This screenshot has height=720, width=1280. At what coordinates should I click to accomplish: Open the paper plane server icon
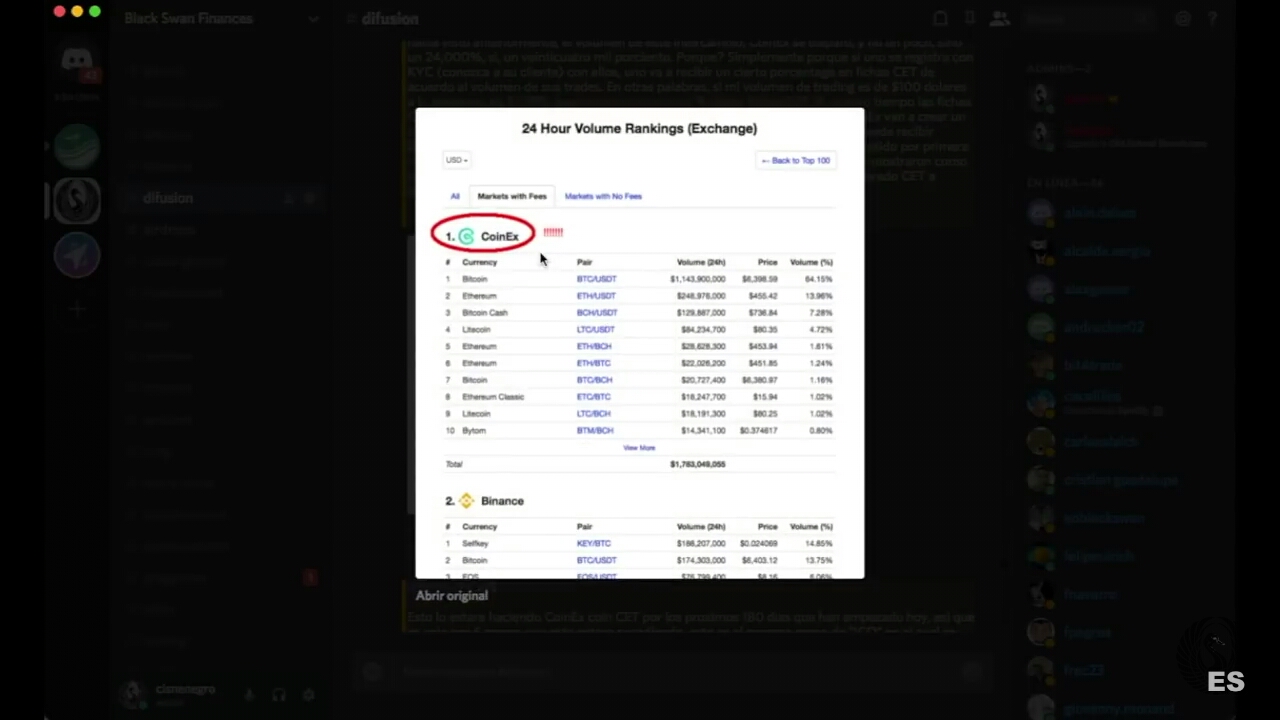tap(77, 254)
